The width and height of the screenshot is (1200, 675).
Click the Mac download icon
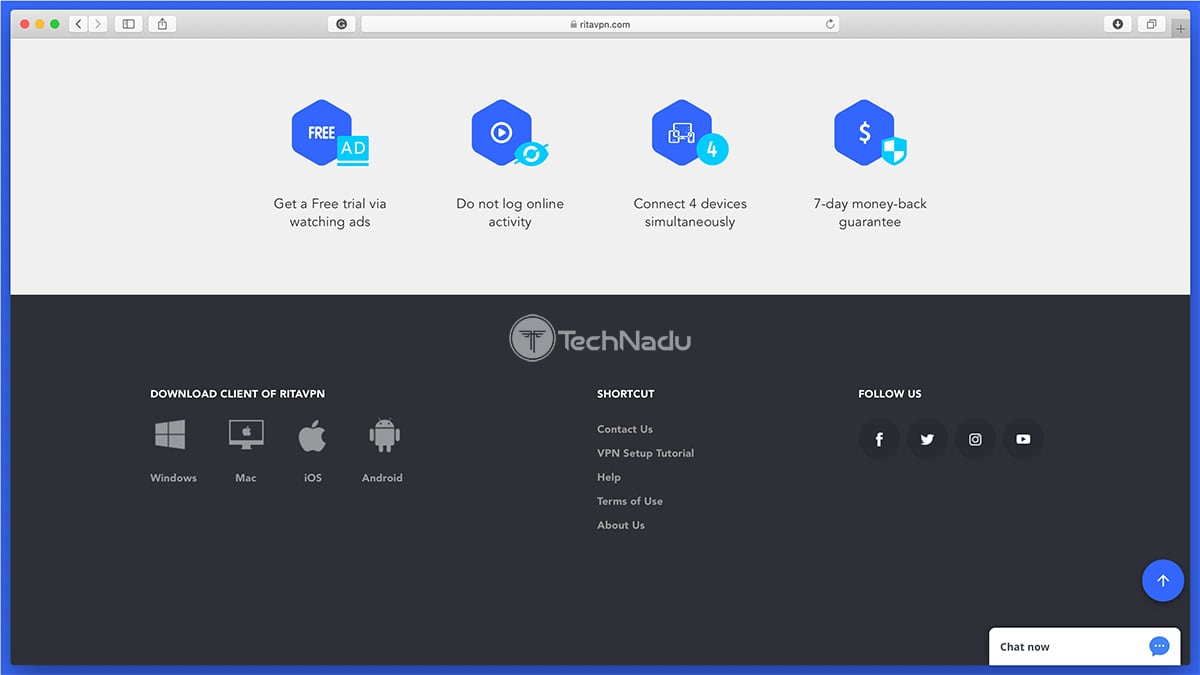pos(246,434)
